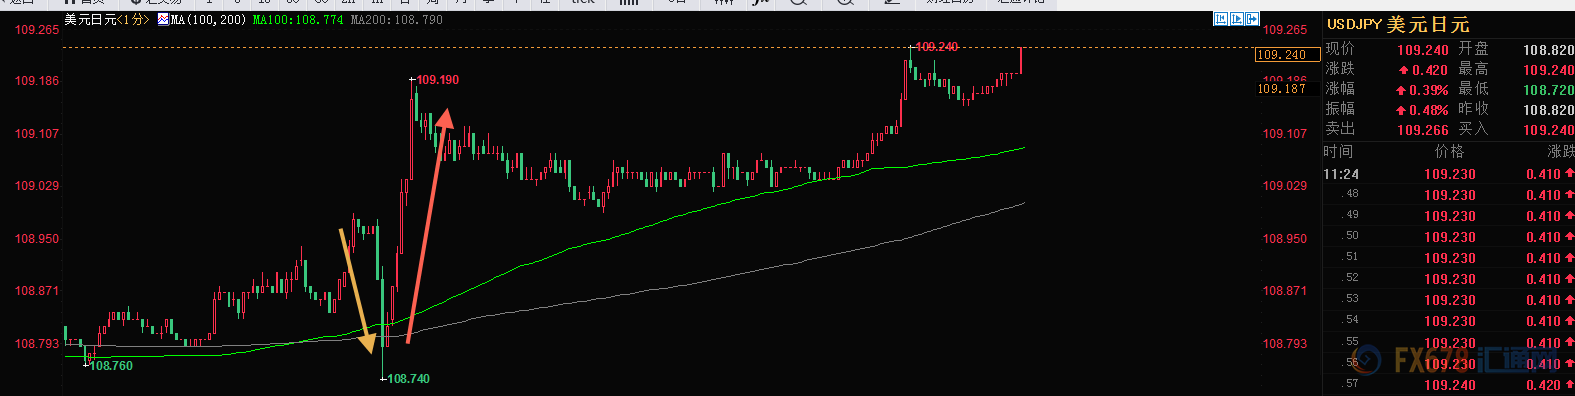Viewport: 1575px width, 396px height.
Task: Click the red up-arrow beside 涨跌 0.420
Action: (1404, 71)
